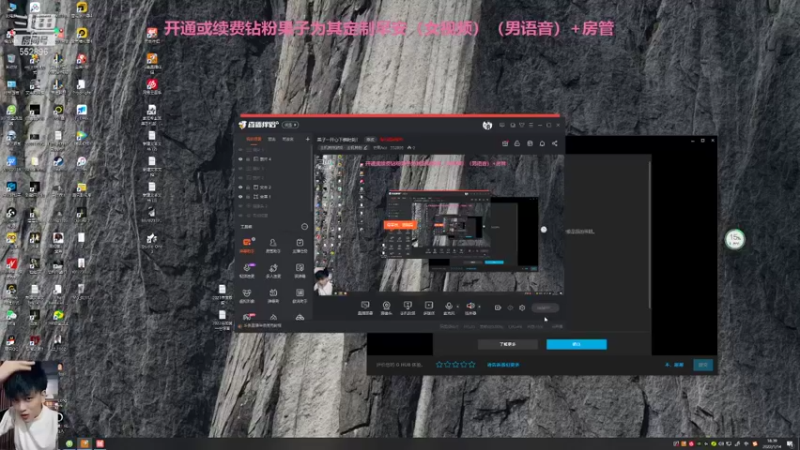
Task: Open the platform dropdown beside the app logo
Action: pyautogui.click(x=290, y=125)
